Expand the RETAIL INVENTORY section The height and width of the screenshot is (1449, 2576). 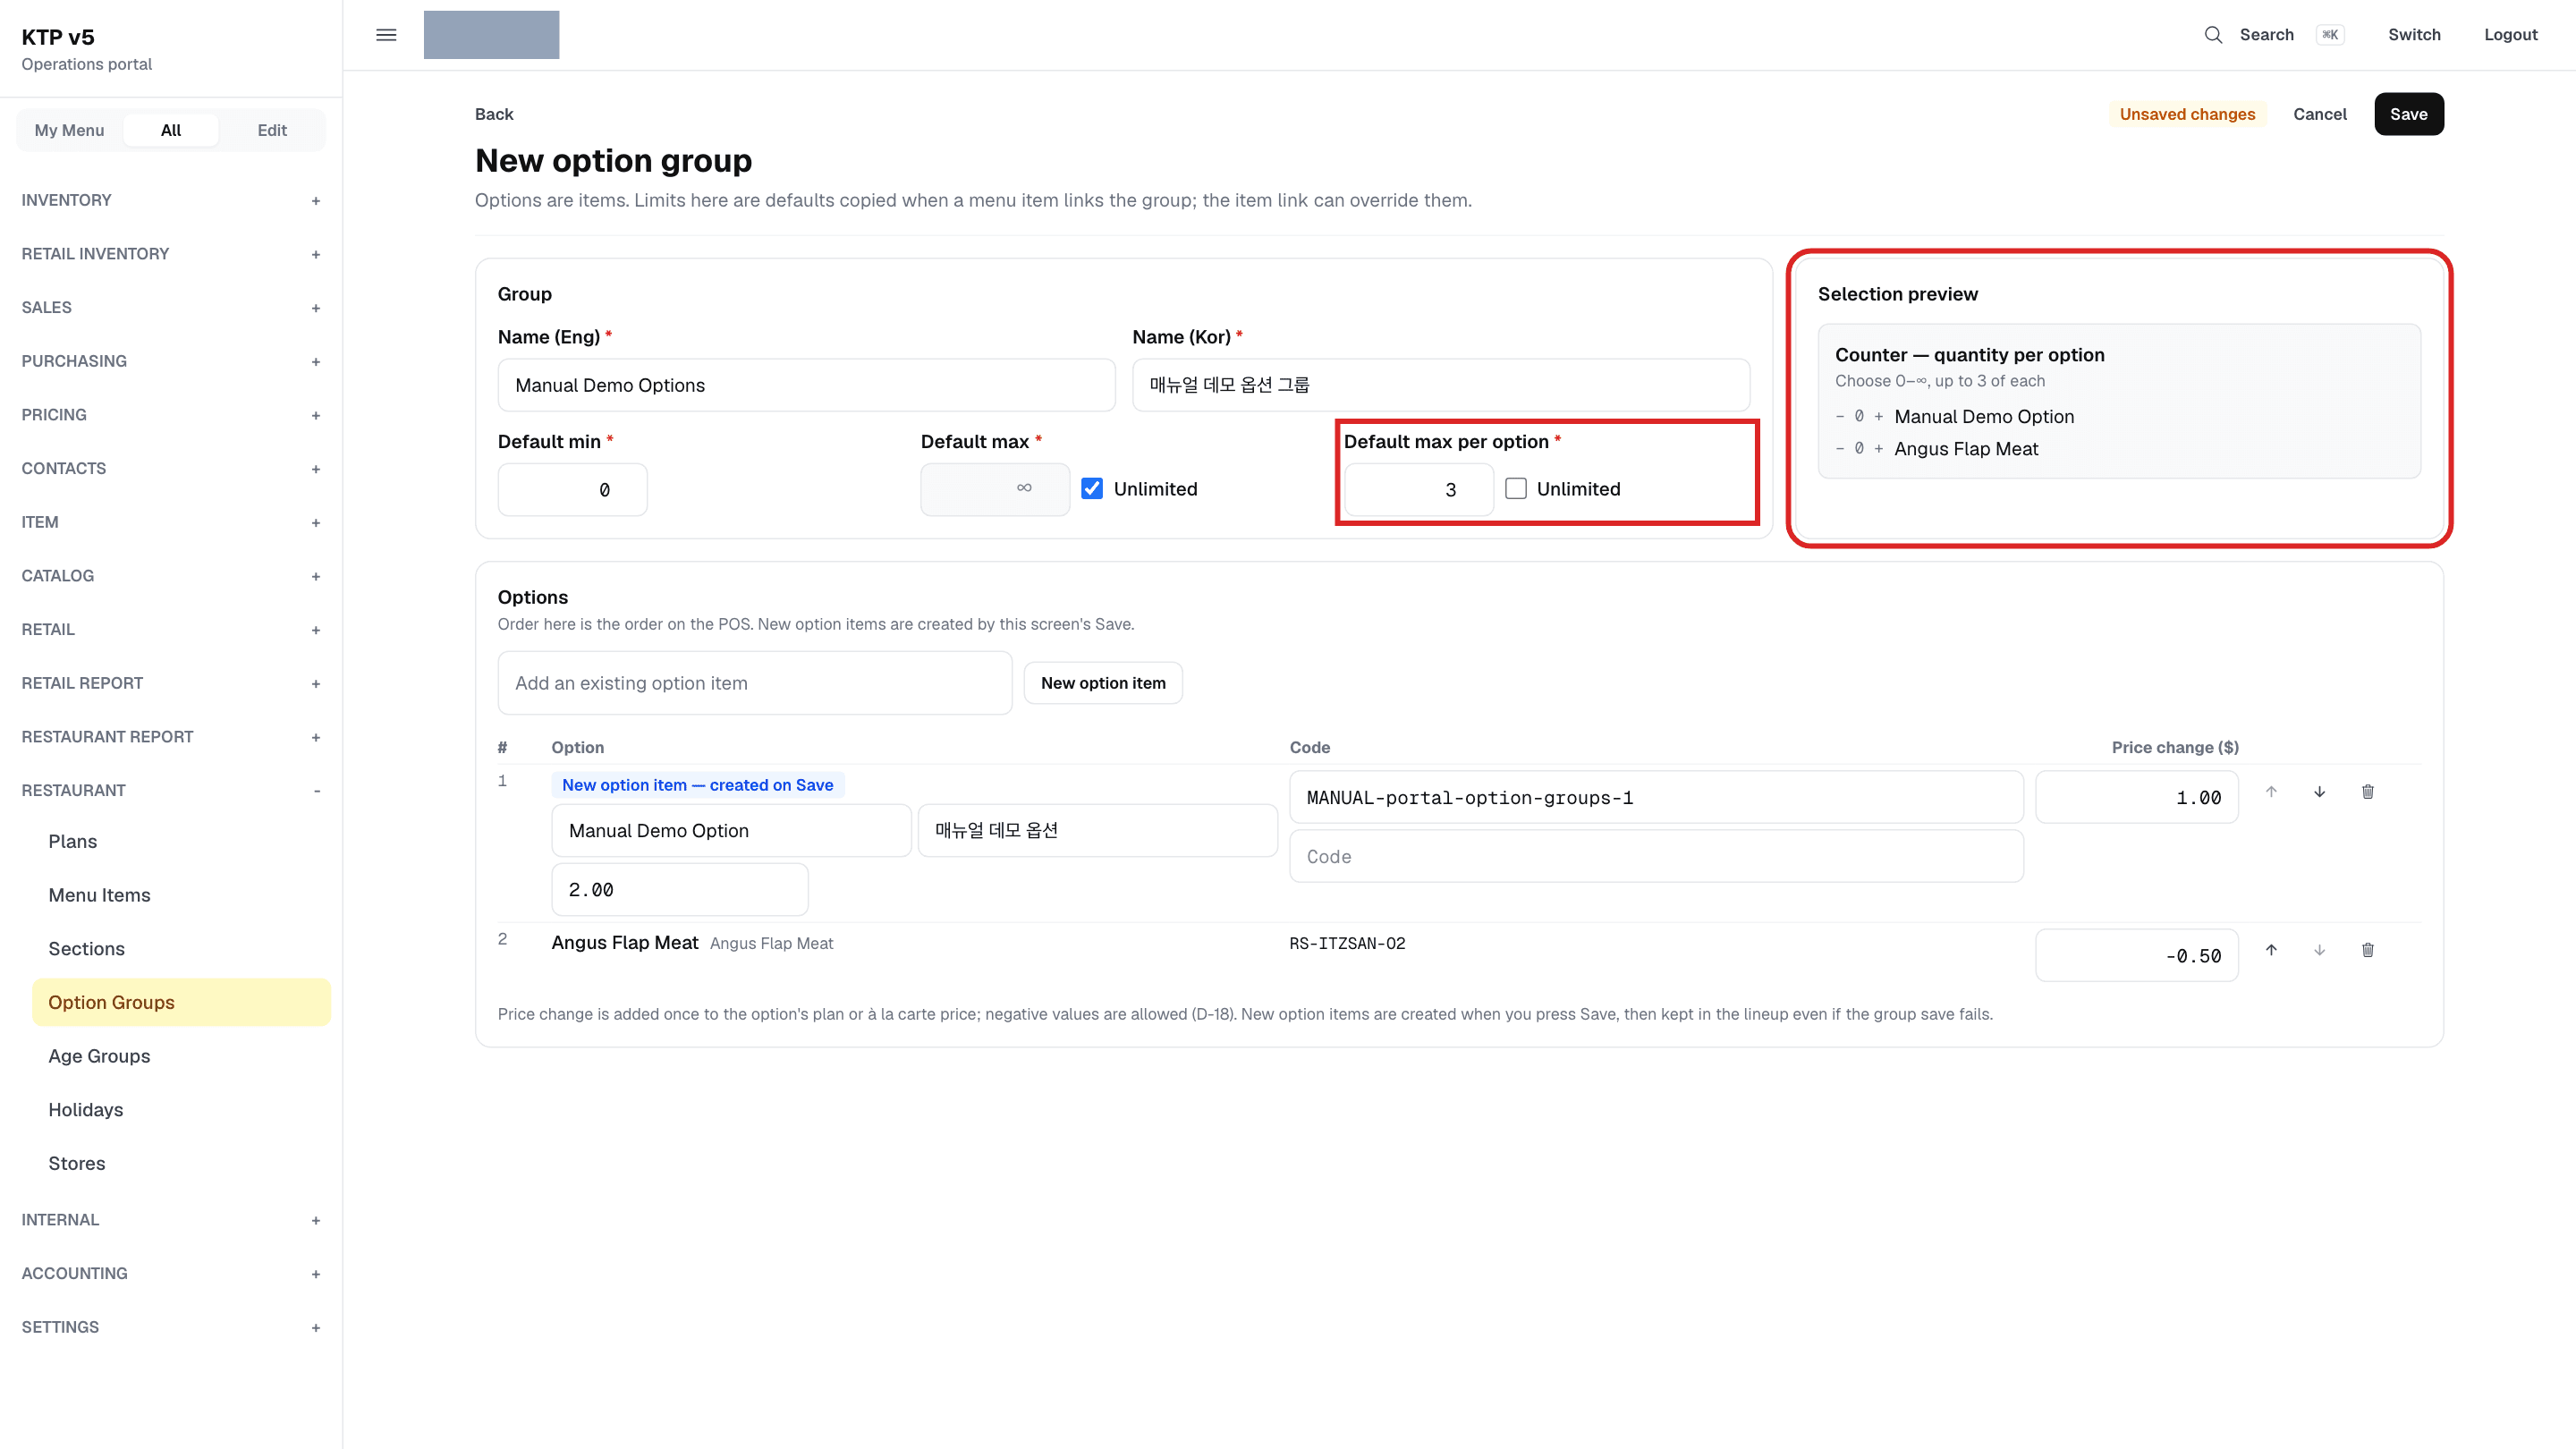click(170, 254)
